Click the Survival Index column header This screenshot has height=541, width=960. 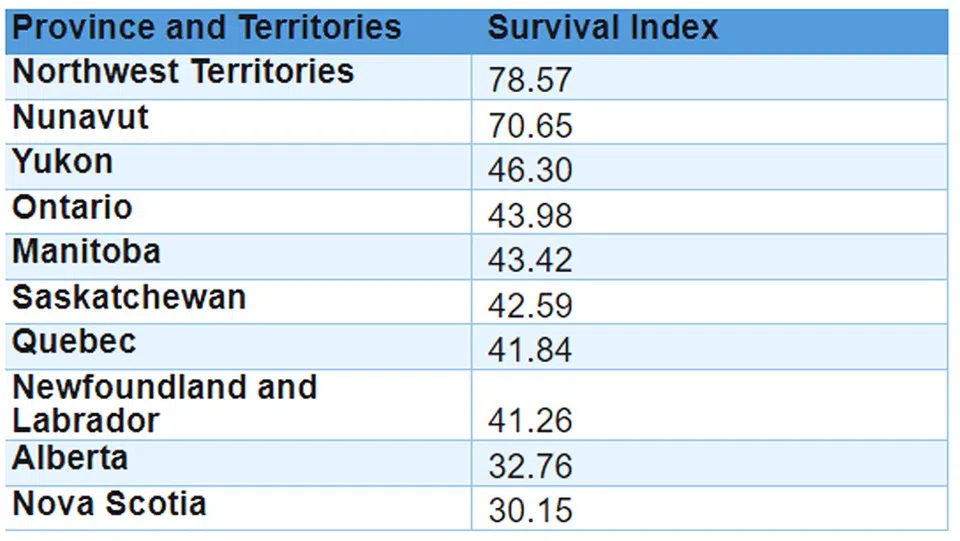(603, 27)
